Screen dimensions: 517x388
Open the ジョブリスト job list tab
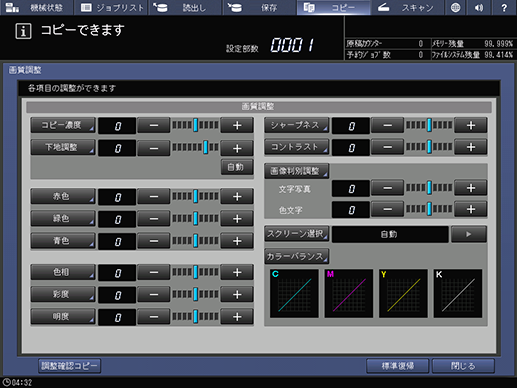112,7
